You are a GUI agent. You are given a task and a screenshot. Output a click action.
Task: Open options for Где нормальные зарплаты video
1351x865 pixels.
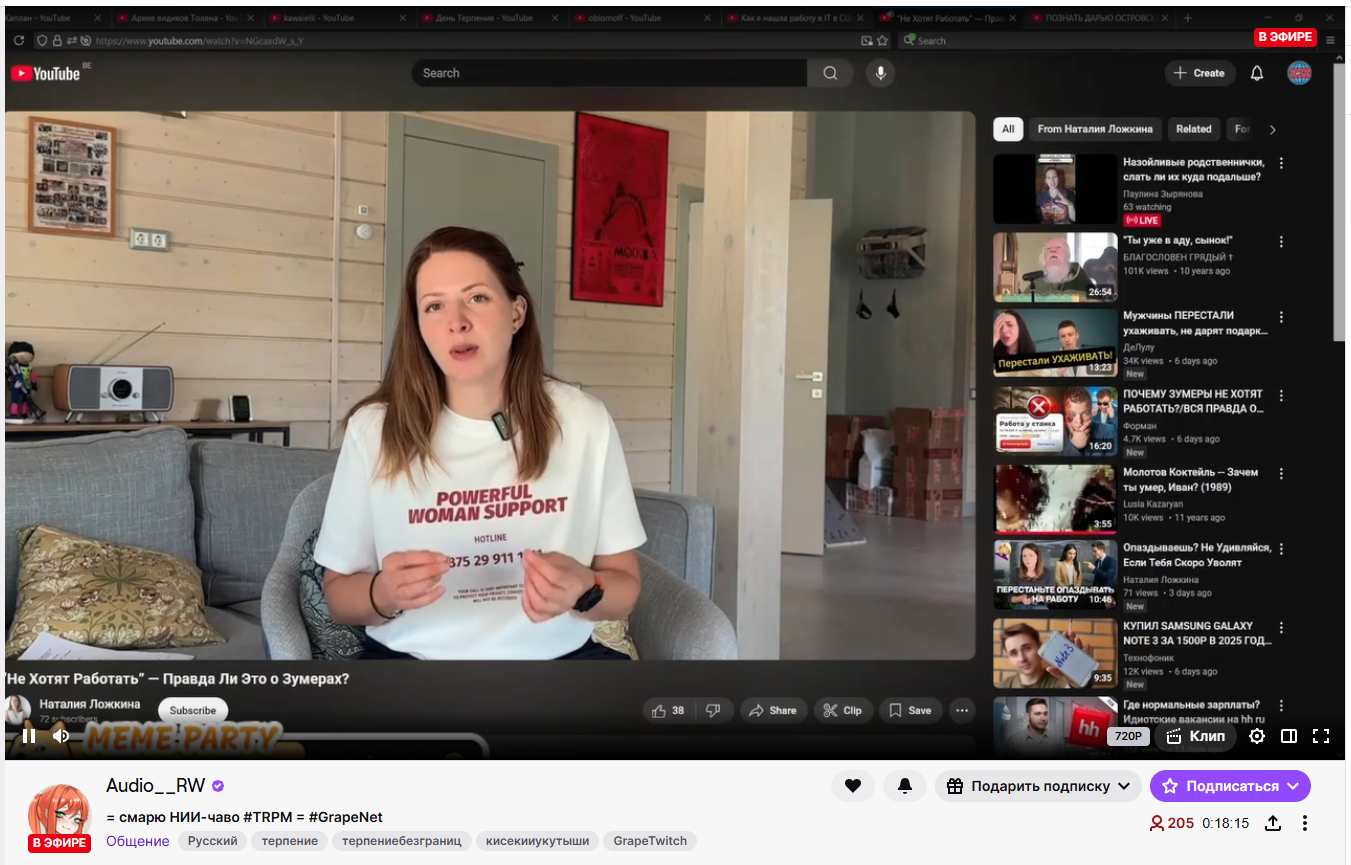[x=1281, y=706]
